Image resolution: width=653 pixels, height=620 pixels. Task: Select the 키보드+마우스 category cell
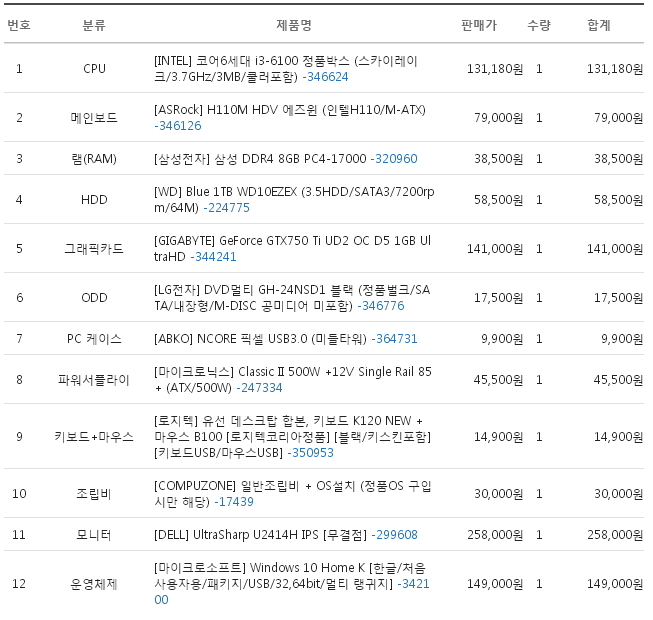point(94,437)
